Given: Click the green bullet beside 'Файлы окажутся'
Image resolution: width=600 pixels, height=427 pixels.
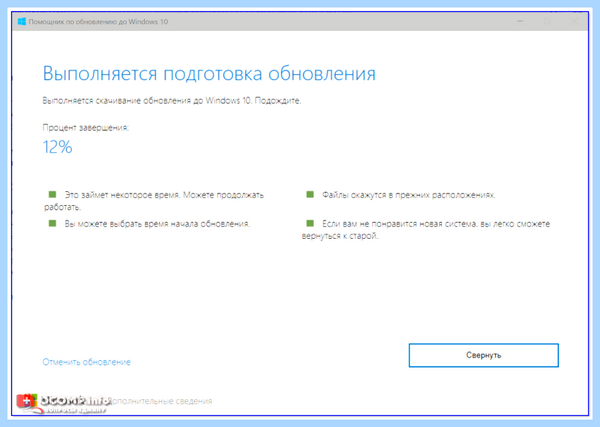Looking at the screenshot, I should (x=310, y=194).
